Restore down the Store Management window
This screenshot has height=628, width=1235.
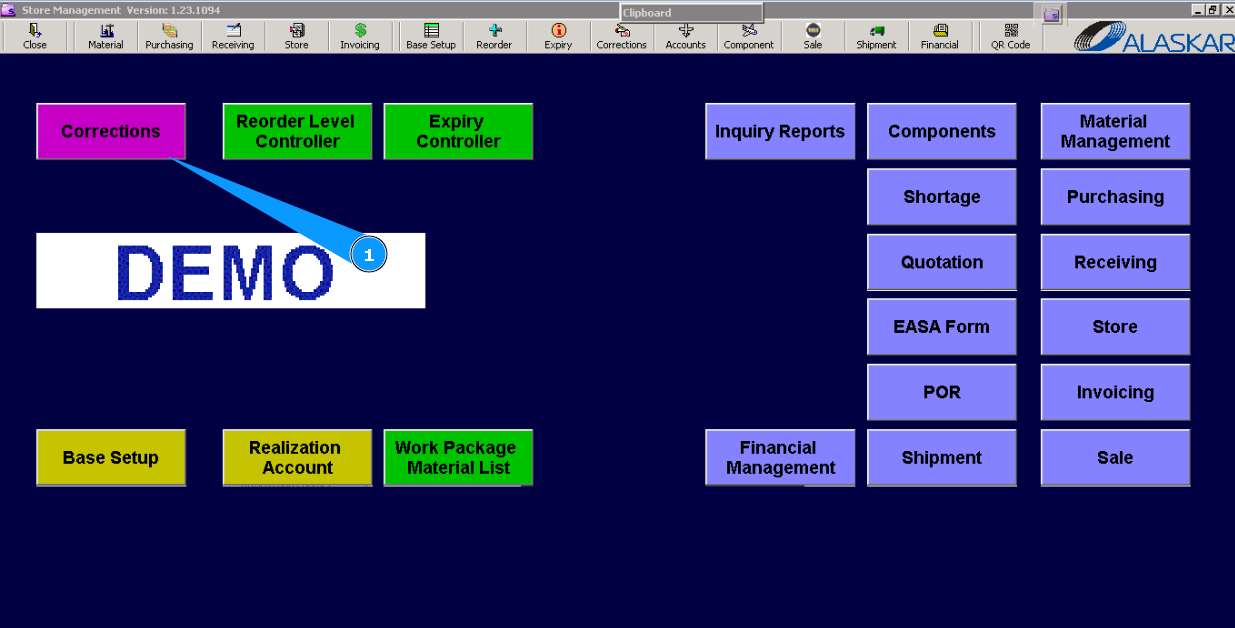coord(1213,9)
